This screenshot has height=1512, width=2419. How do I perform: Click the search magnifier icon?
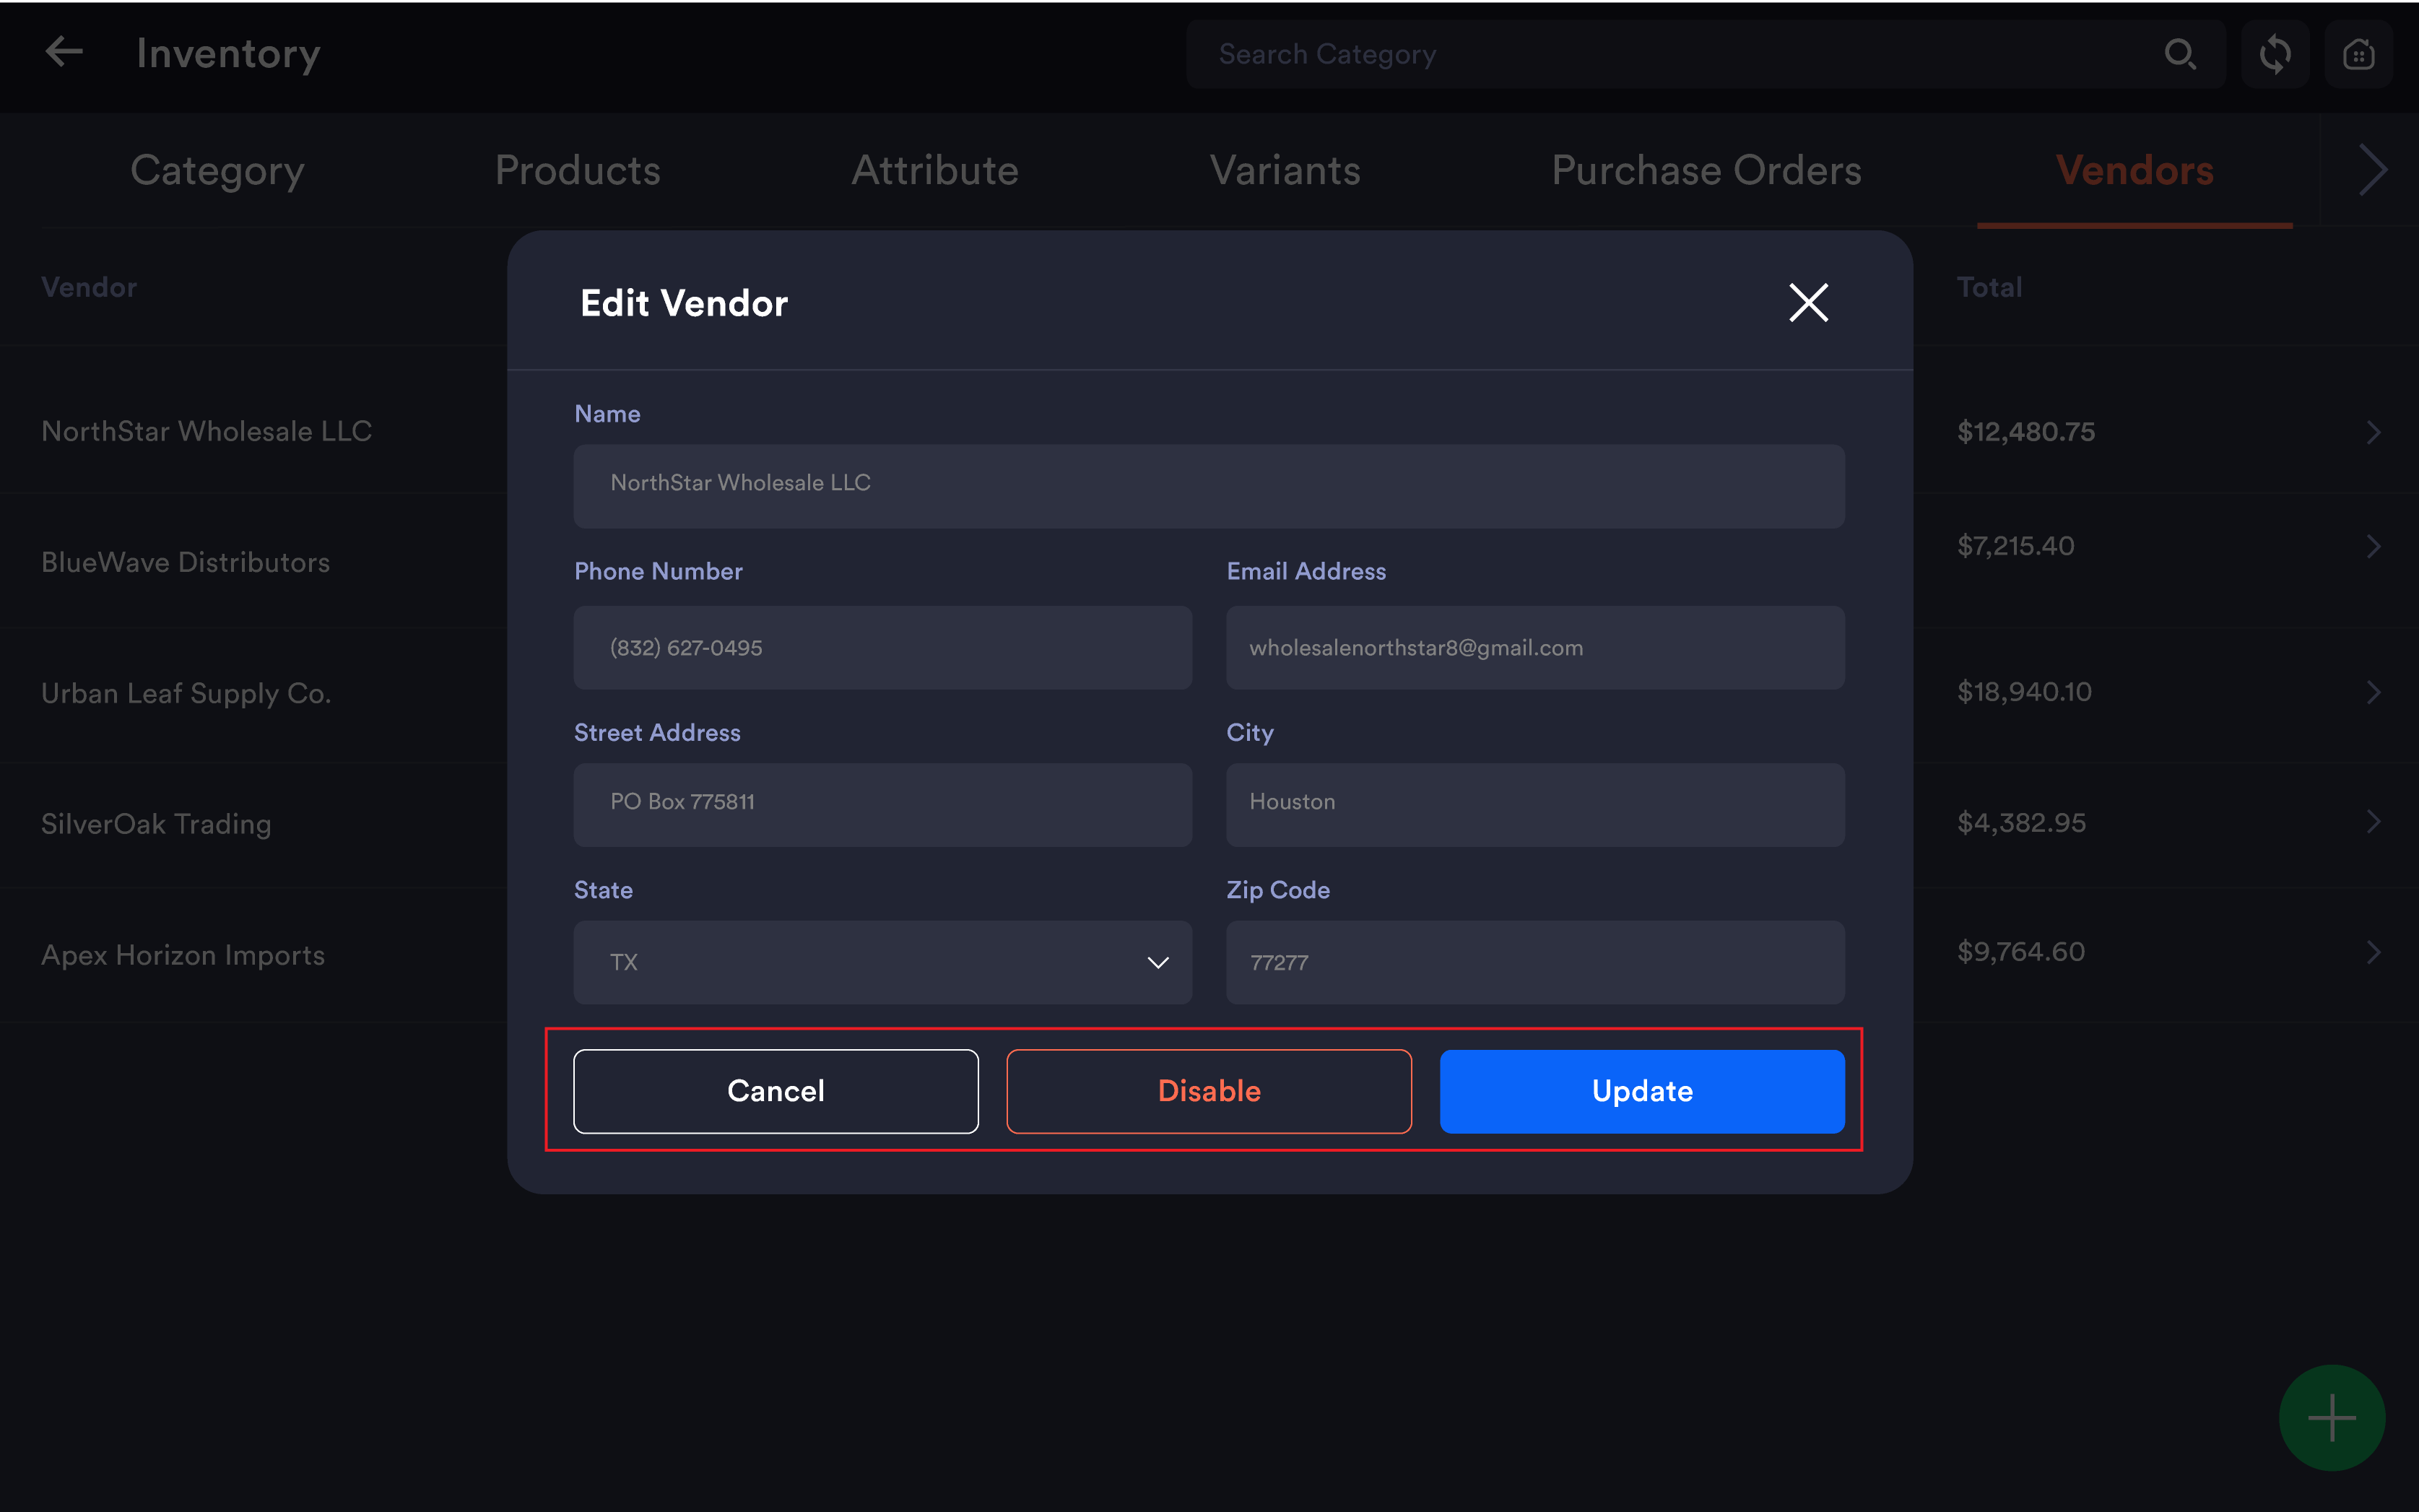(x=2180, y=54)
